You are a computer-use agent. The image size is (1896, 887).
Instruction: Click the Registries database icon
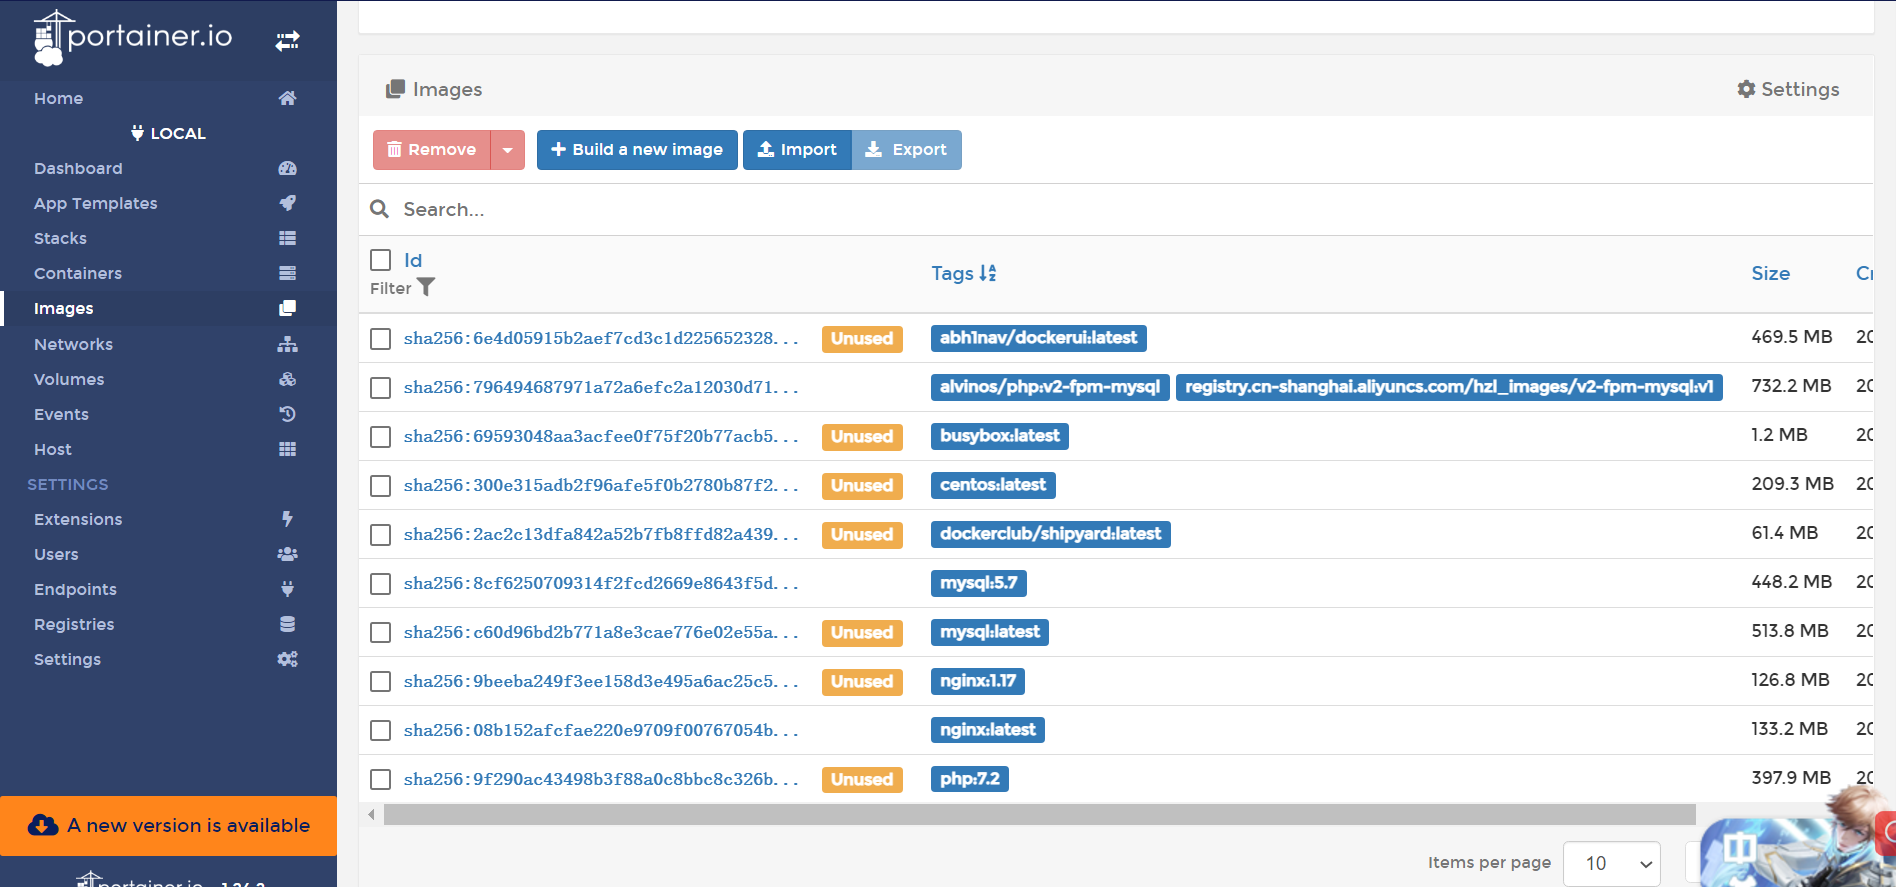[287, 624]
